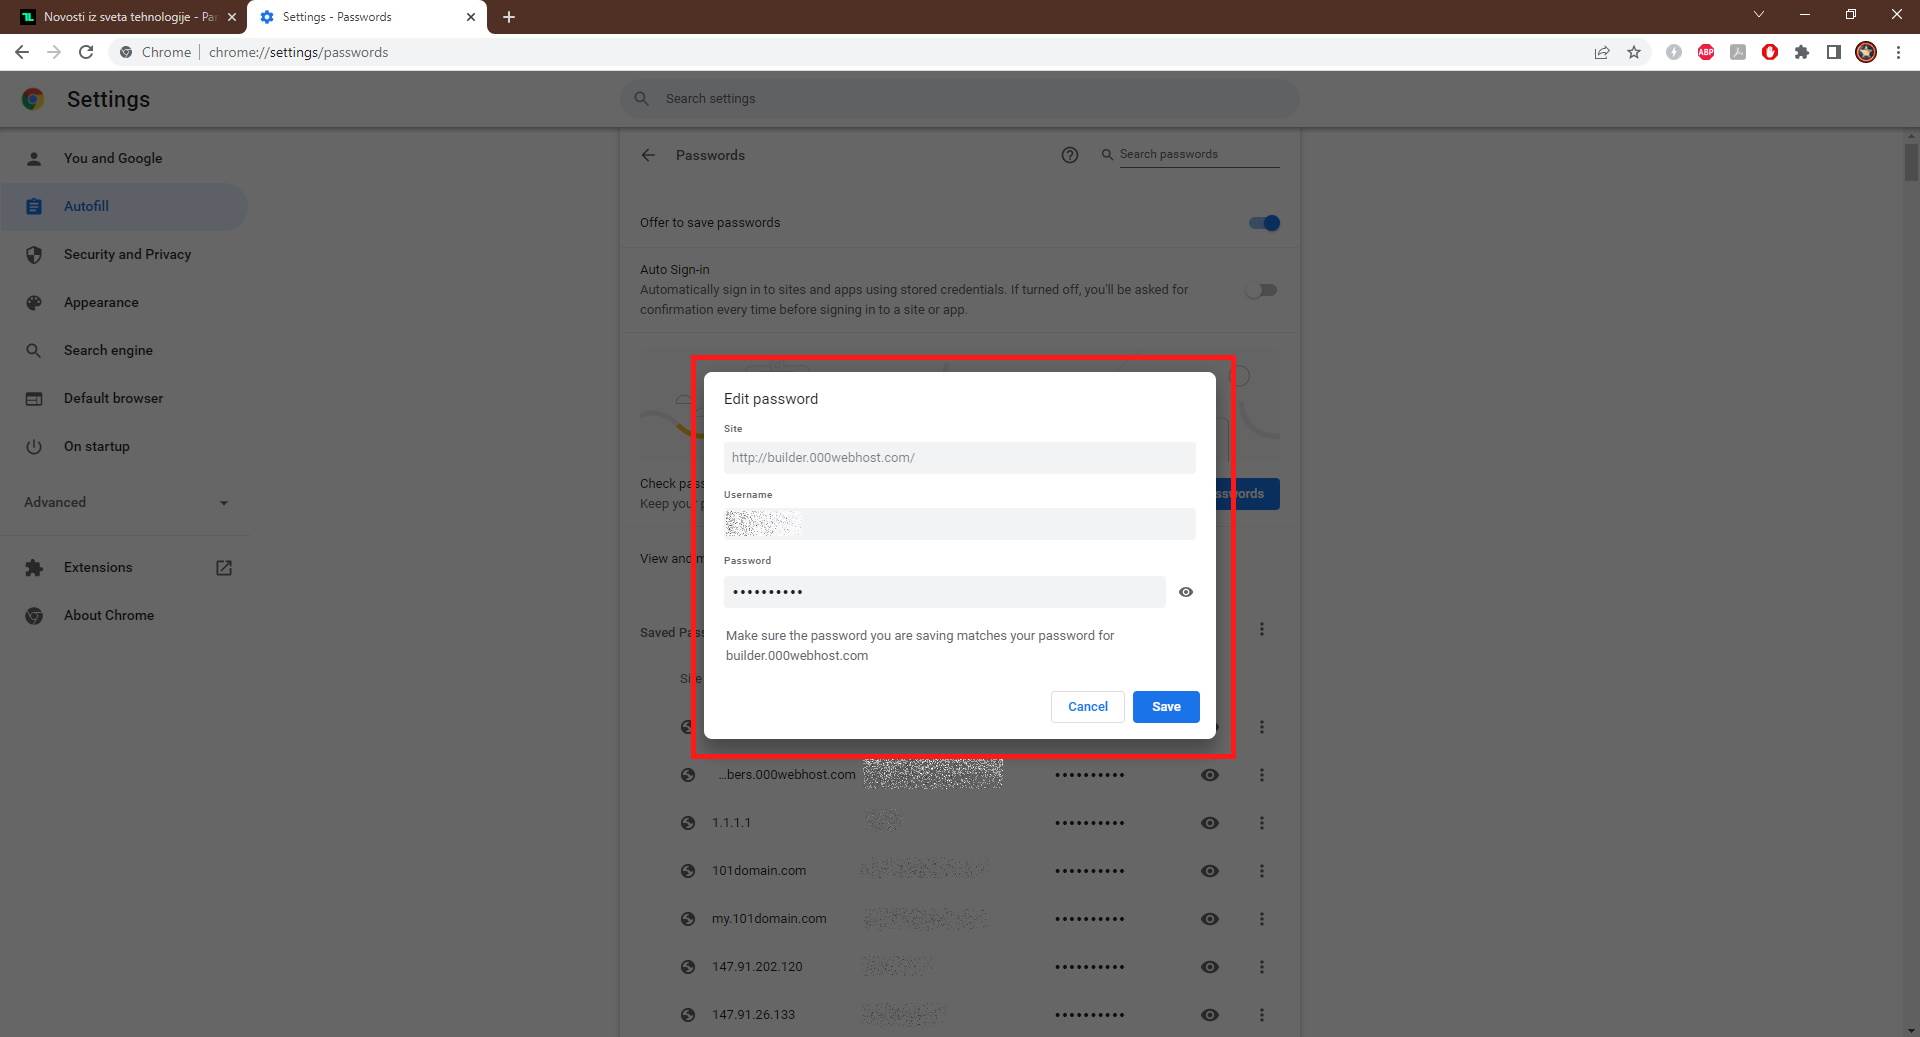1920x1037 pixels.
Task: Bookmark this page with the star icon
Action: point(1634,52)
